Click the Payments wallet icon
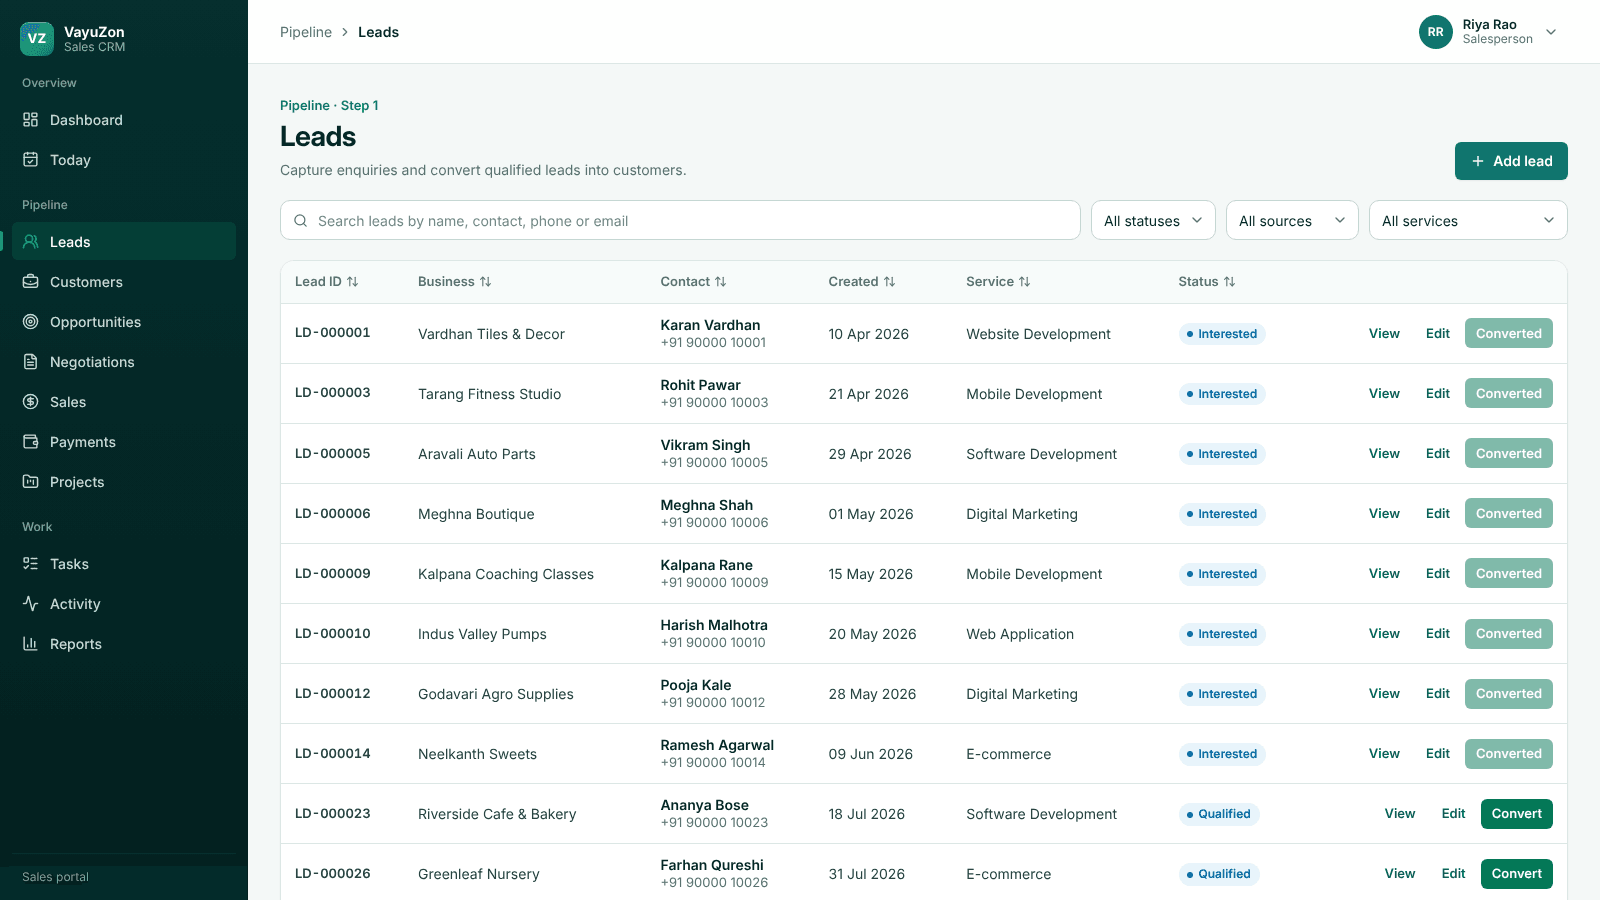This screenshot has width=1600, height=900. [x=31, y=442]
